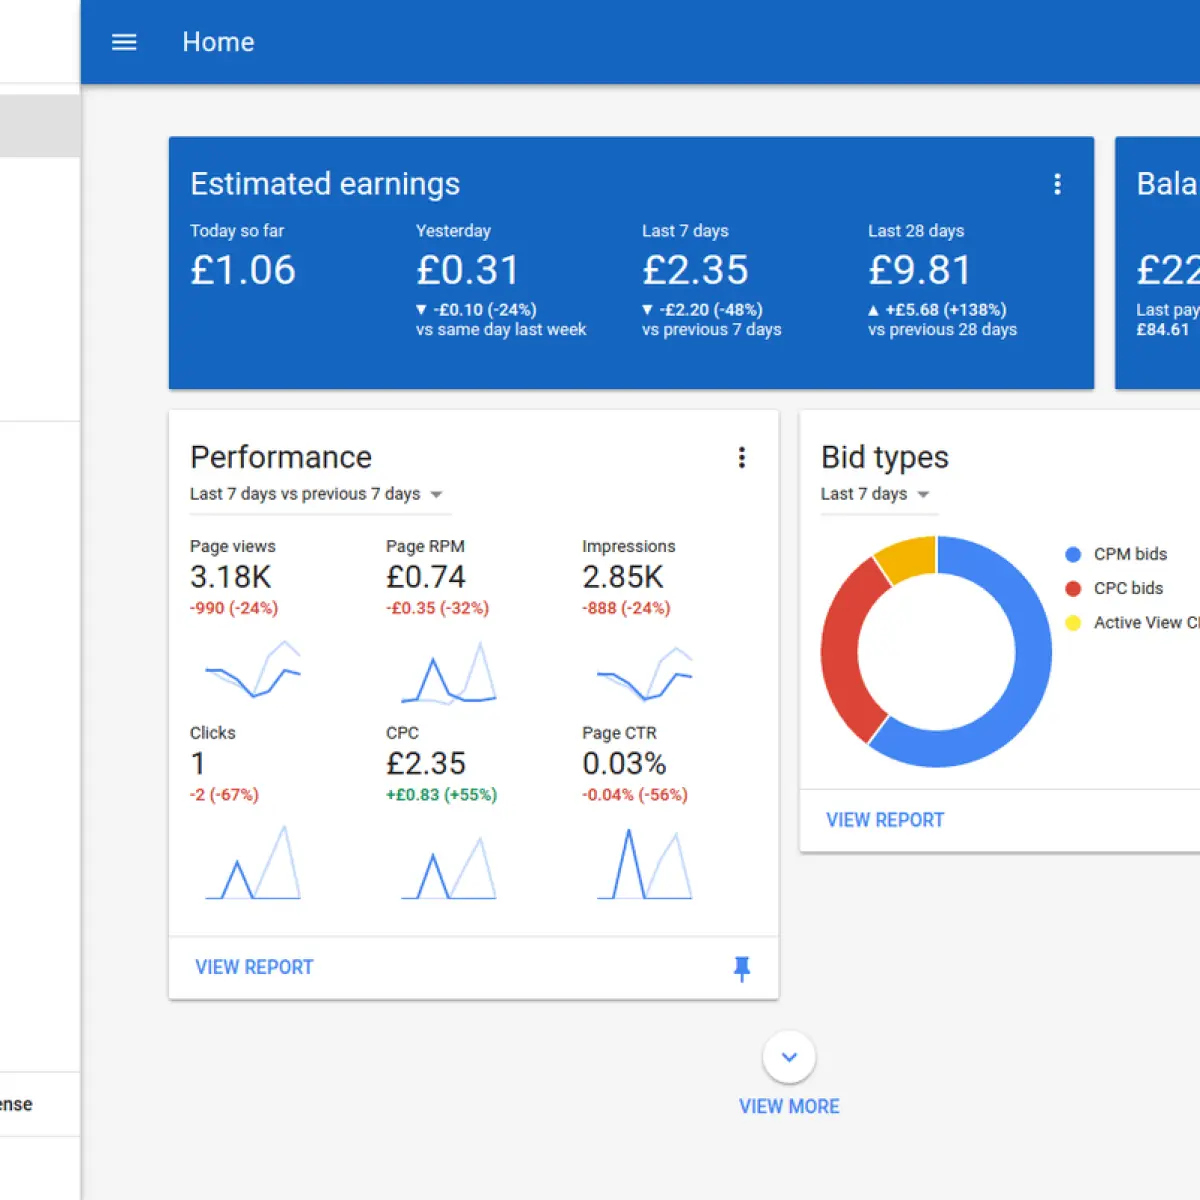
Task: Click the Page RPM sparkline chart
Action: [x=449, y=672]
